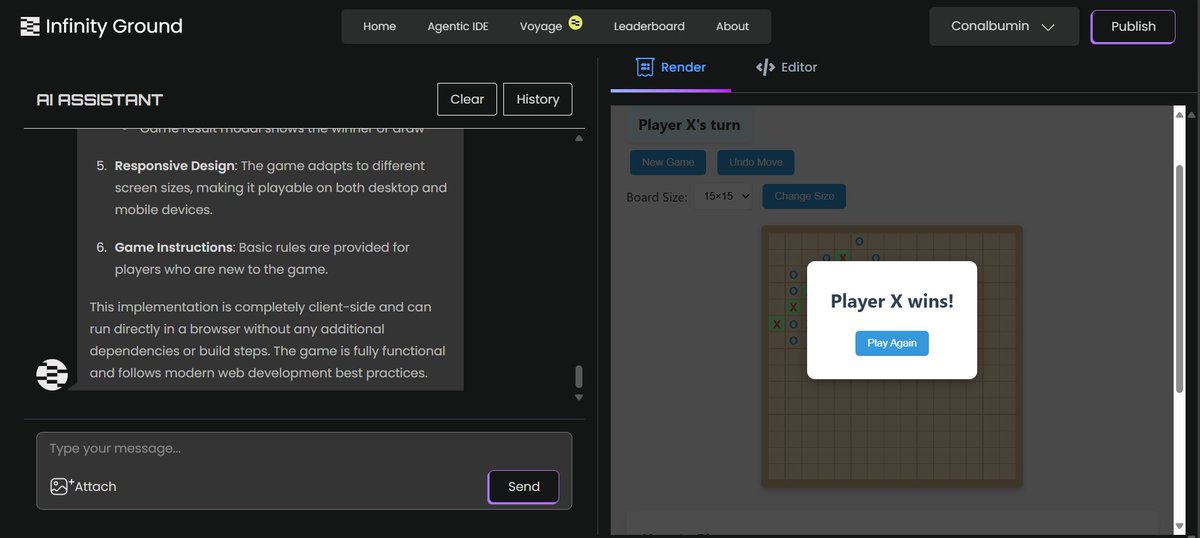This screenshot has height=538, width=1200.
Task: Click the Editor code brackets icon
Action: click(x=765, y=67)
